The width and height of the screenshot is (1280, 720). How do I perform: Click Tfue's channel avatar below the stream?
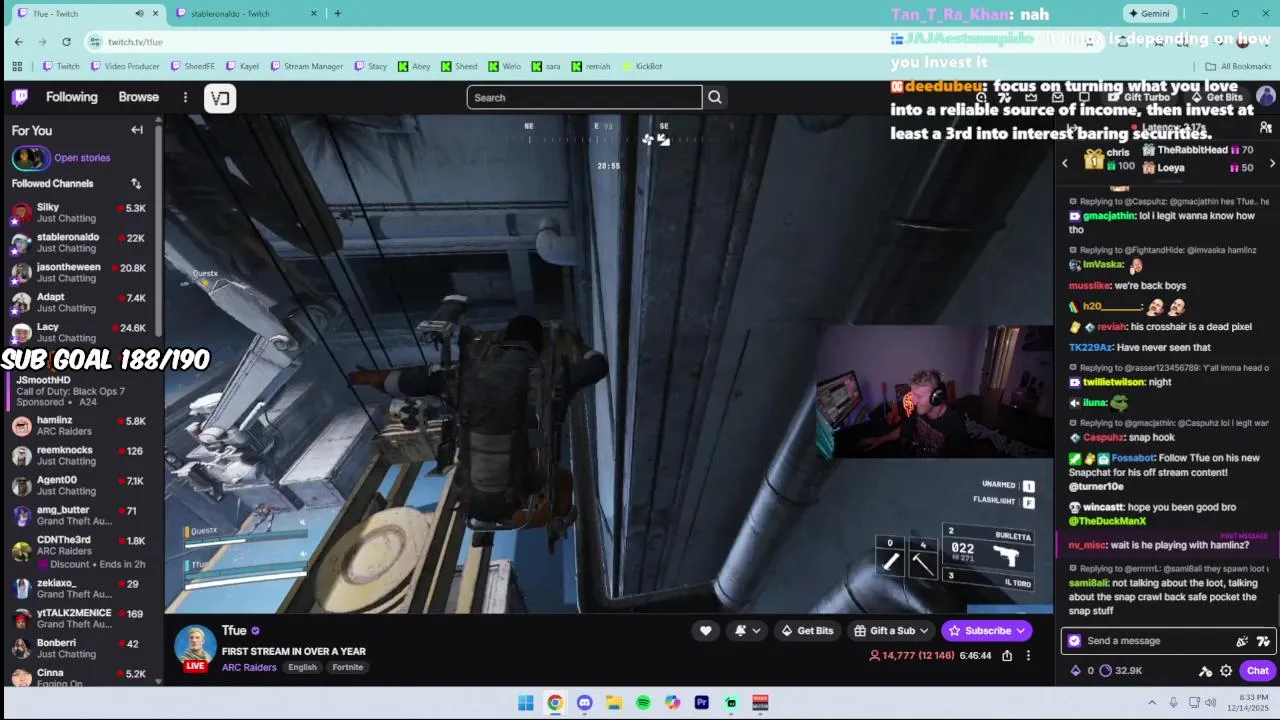(x=195, y=647)
